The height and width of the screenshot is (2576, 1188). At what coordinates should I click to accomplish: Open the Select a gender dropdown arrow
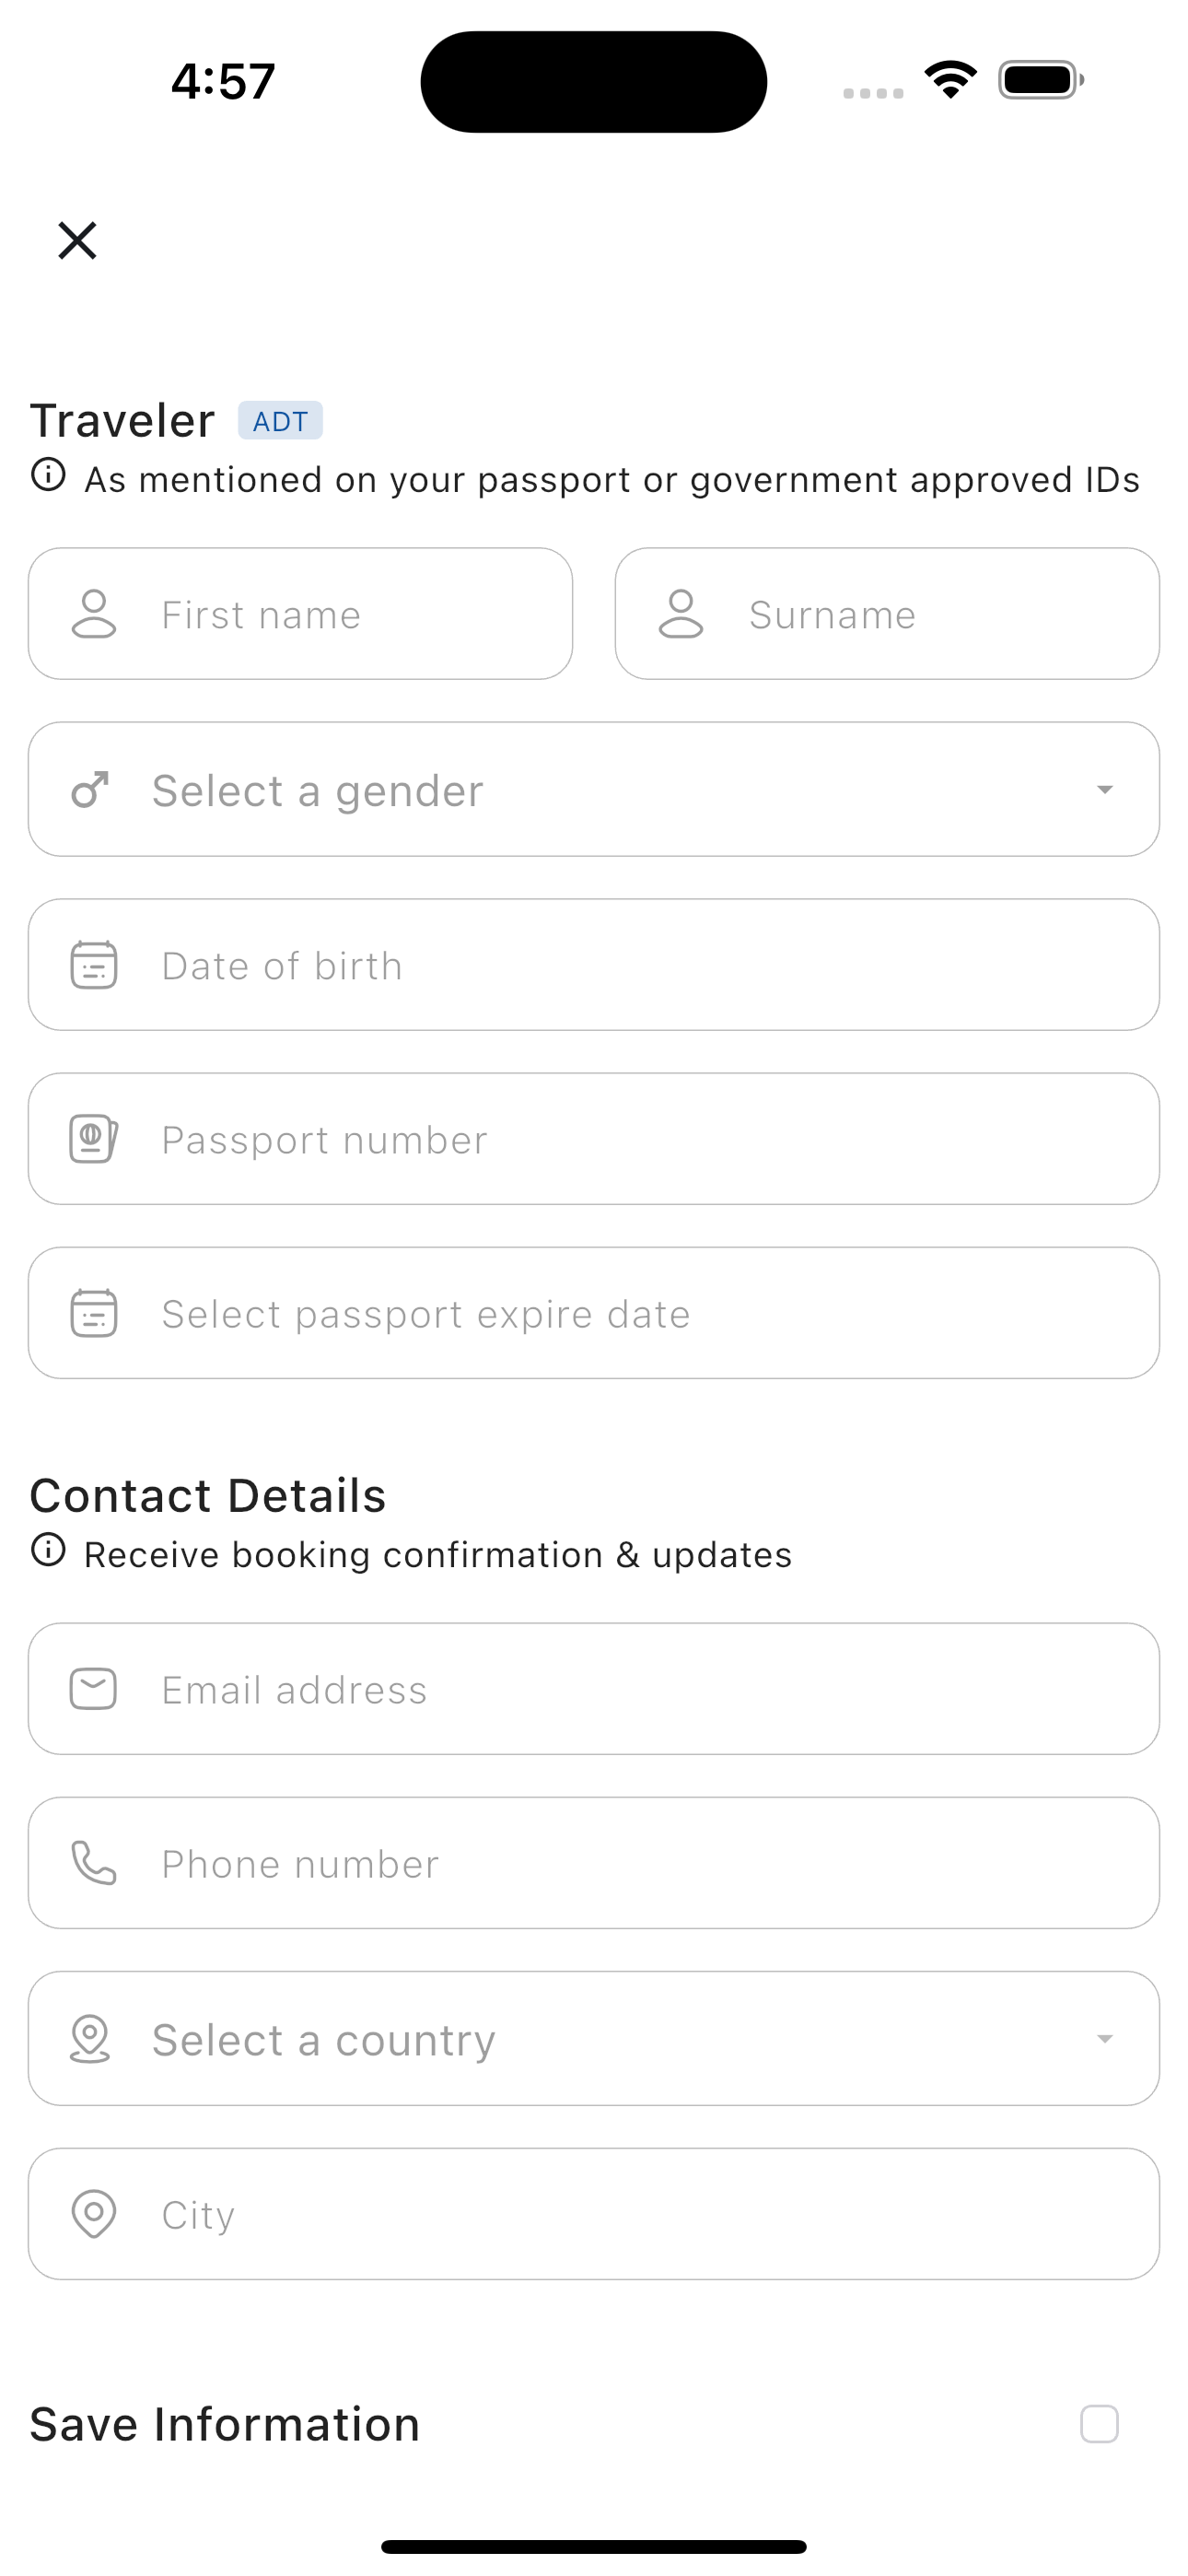[1104, 790]
